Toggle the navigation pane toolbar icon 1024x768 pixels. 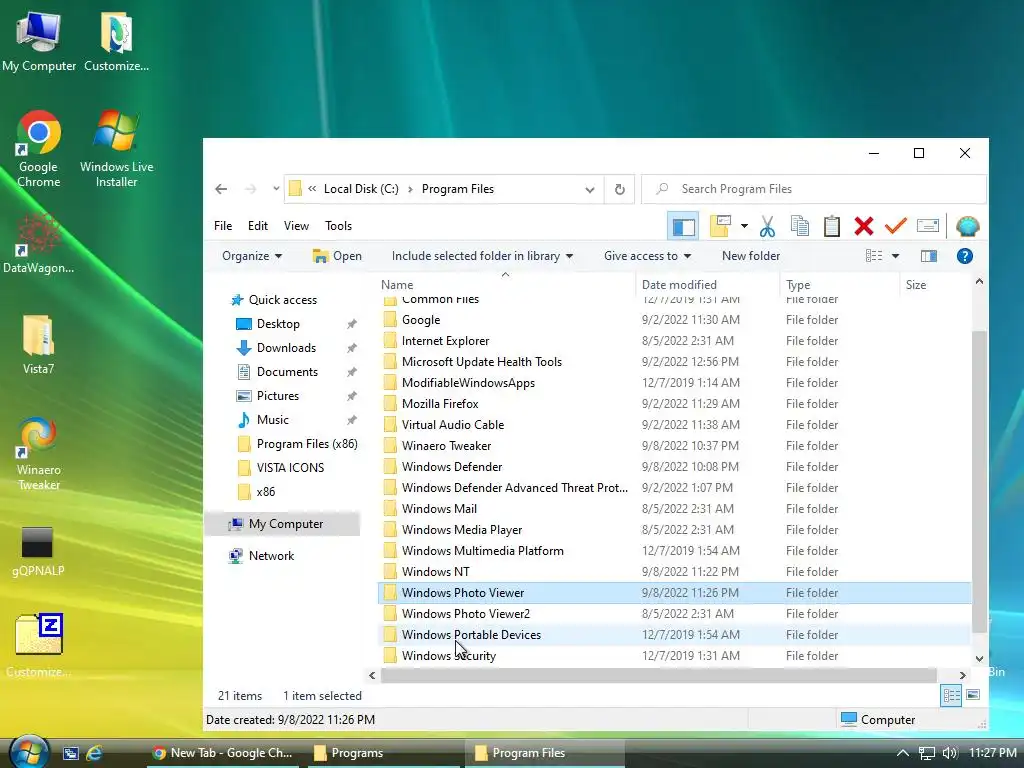click(683, 227)
